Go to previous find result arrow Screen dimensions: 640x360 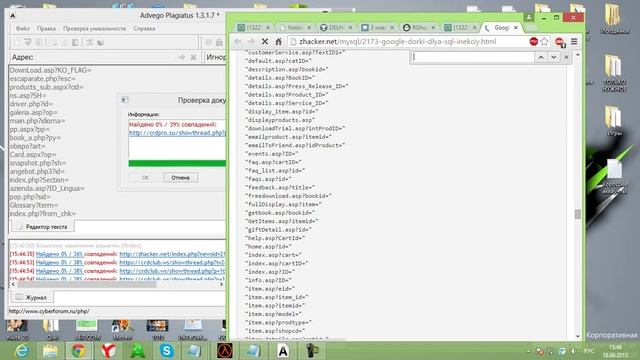[x=541, y=57]
